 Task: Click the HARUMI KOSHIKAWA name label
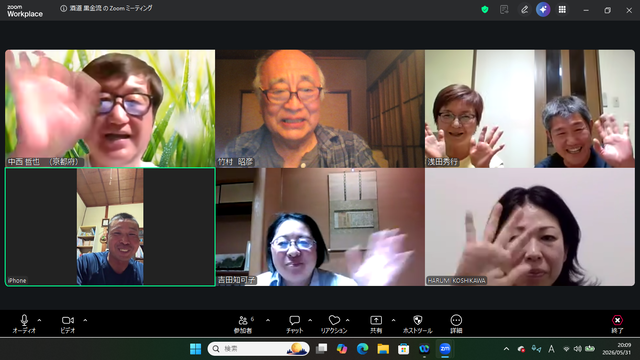(457, 280)
